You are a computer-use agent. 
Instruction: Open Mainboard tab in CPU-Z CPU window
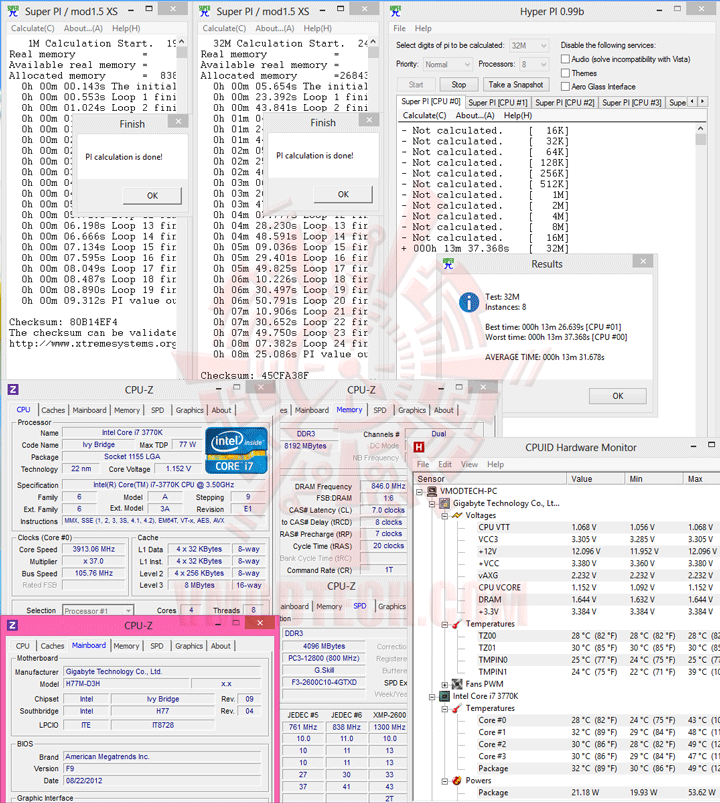tap(90, 410)
